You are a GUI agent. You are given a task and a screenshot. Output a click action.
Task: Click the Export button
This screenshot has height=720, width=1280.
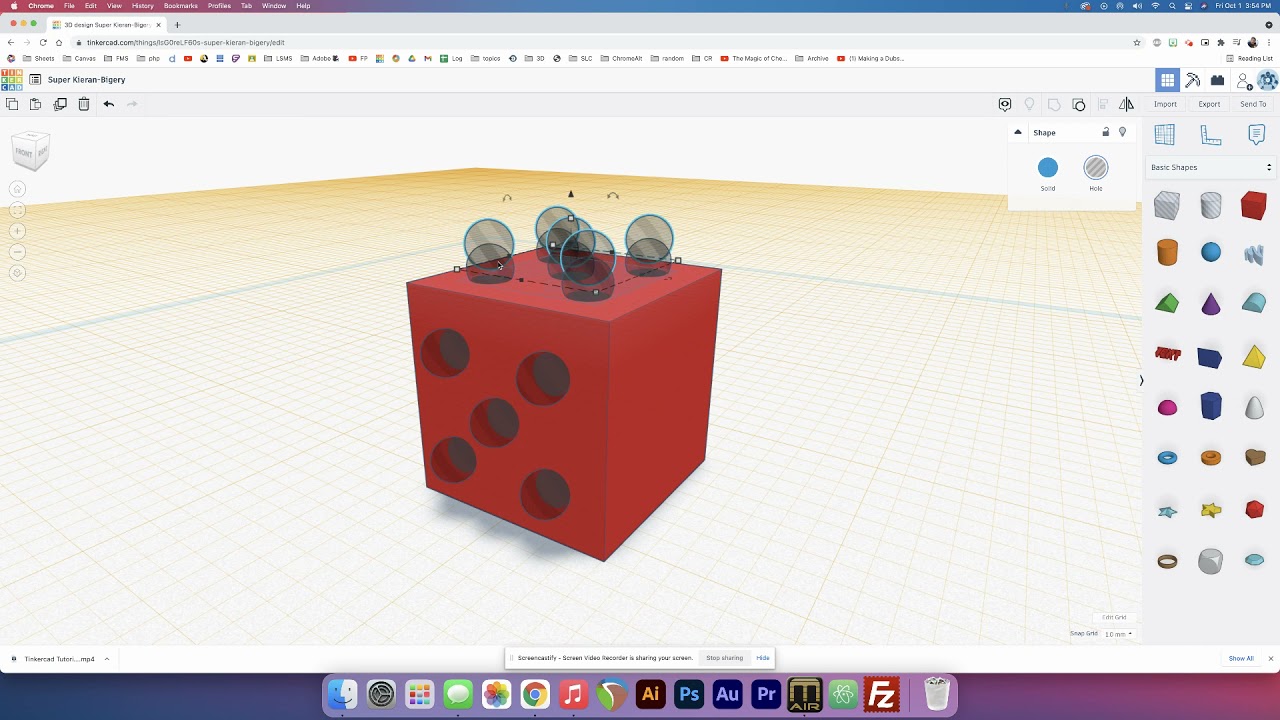(1209, 104)
